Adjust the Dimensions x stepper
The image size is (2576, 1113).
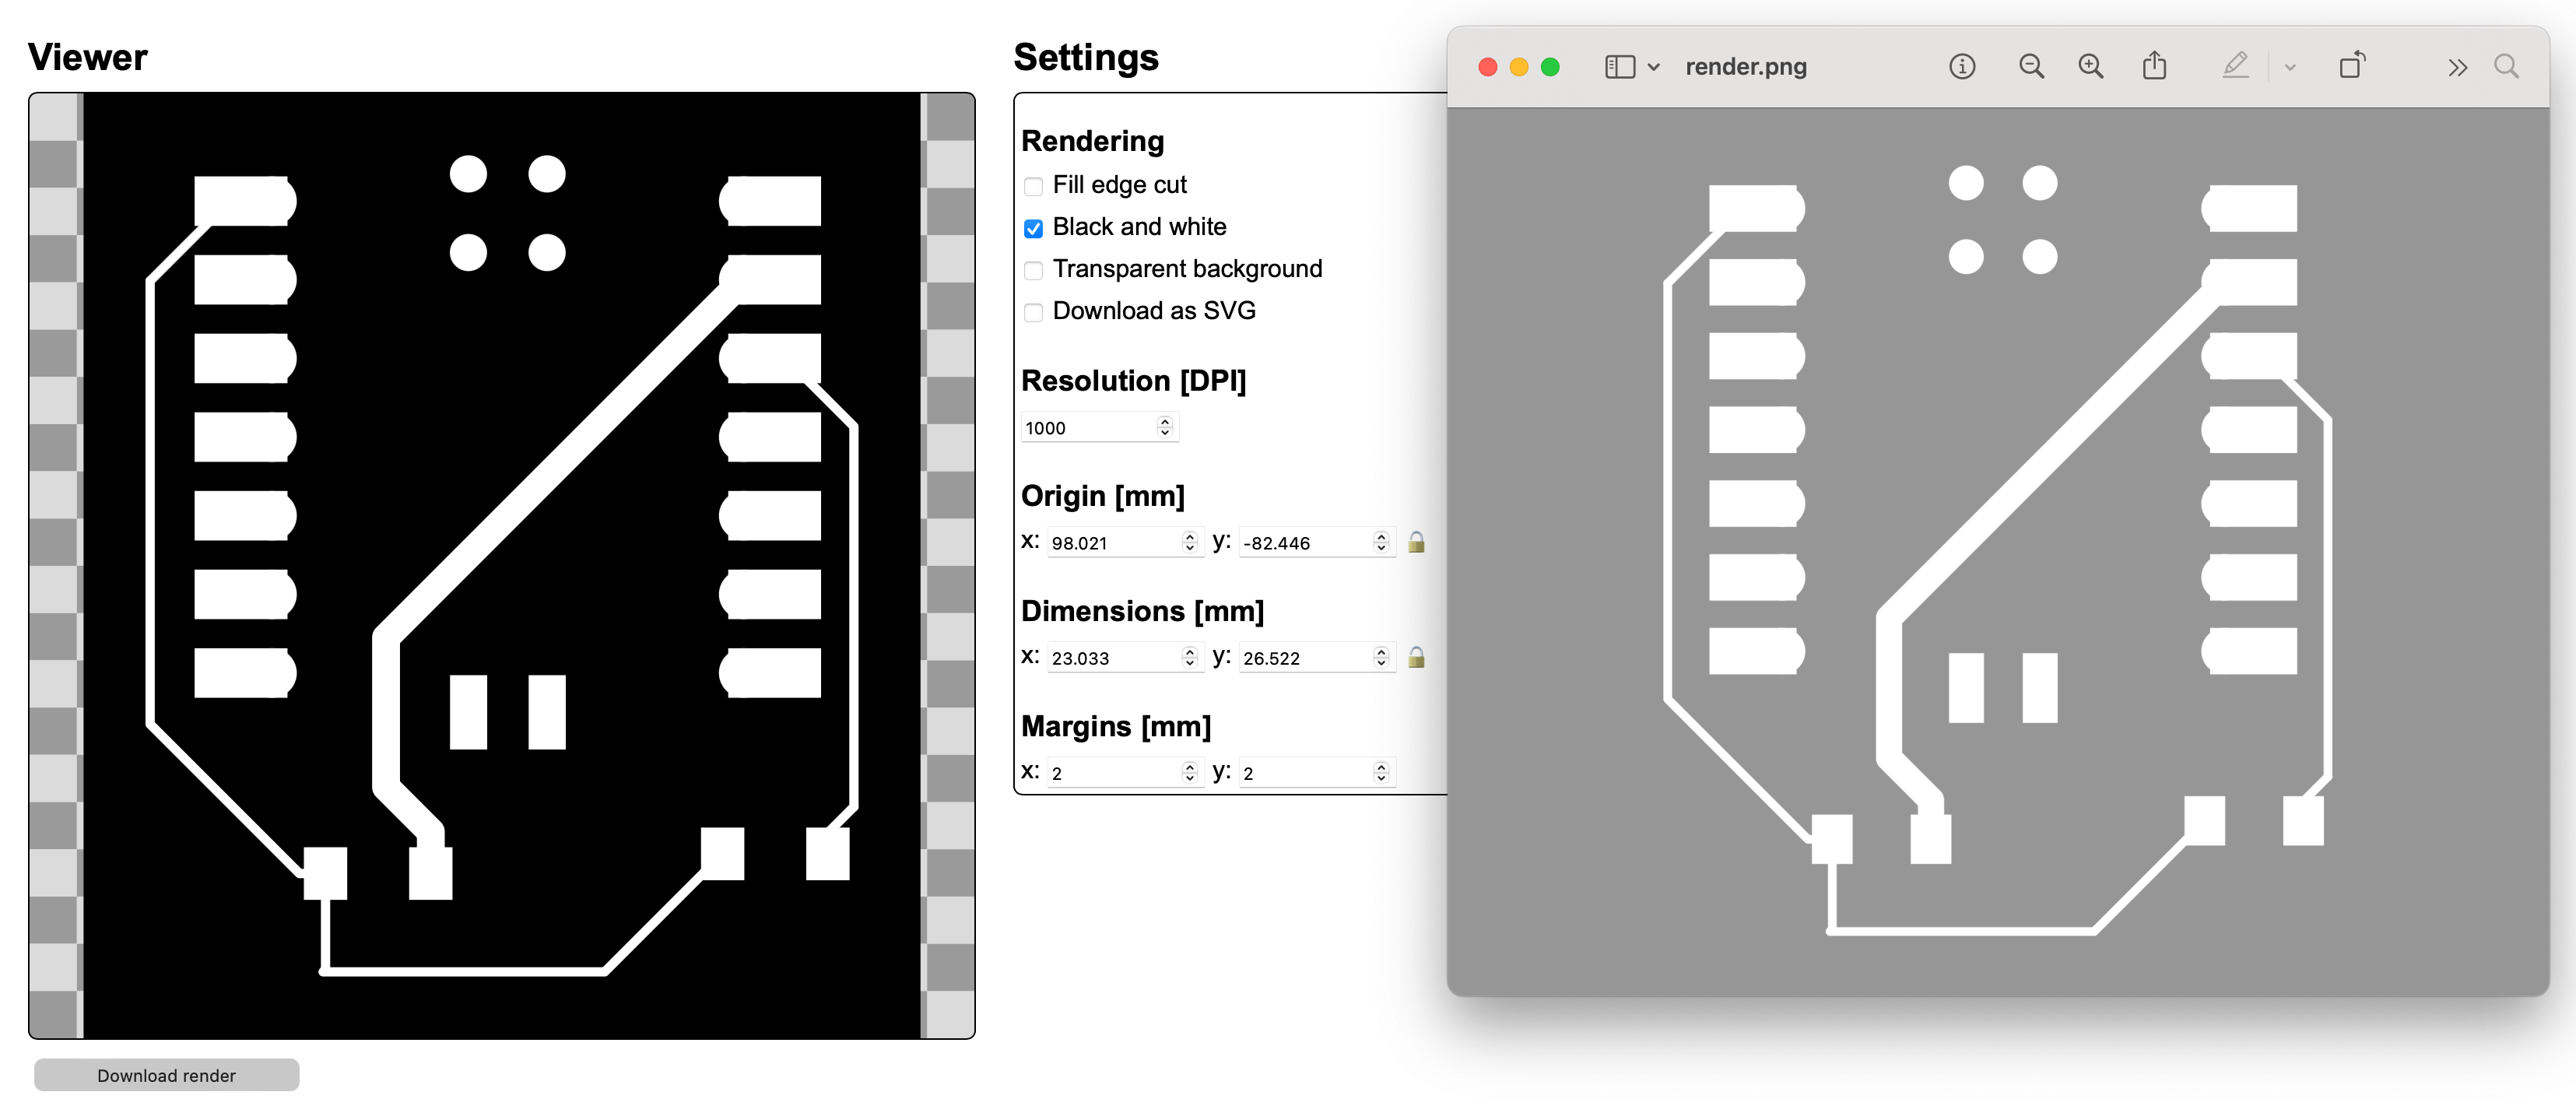point(1189,658)
